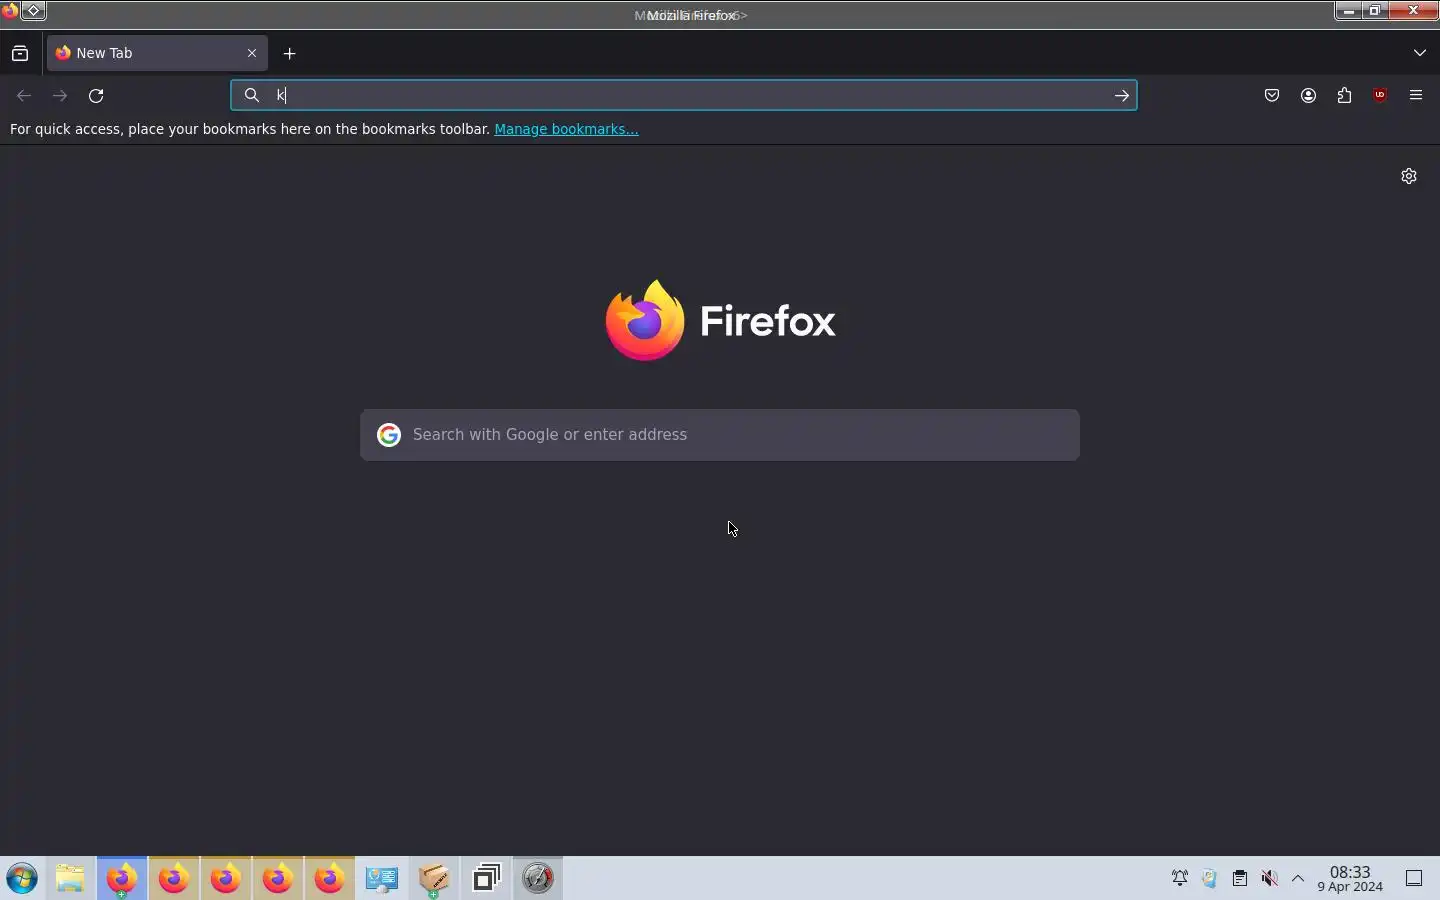
Task: Open the clipboard tray icon
Action: (x=1241, y=880)
